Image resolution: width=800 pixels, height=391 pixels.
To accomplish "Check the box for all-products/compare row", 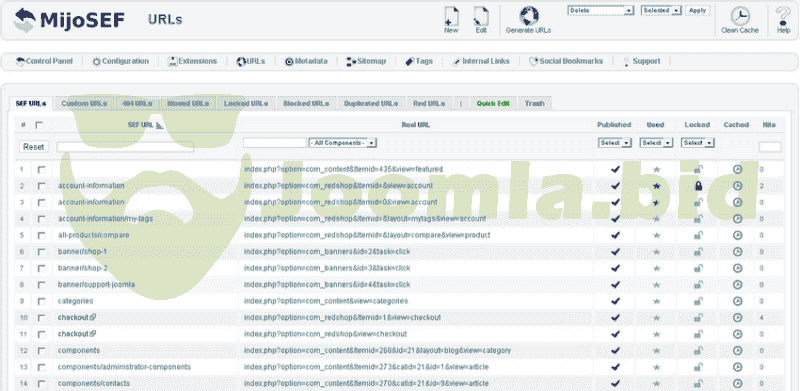I will click(41, 236).
